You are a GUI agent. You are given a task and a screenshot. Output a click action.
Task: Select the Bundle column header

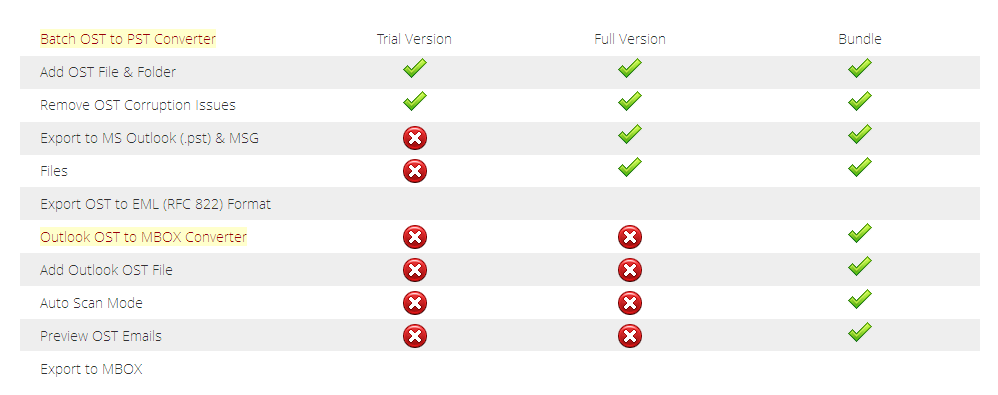point(859,39)
